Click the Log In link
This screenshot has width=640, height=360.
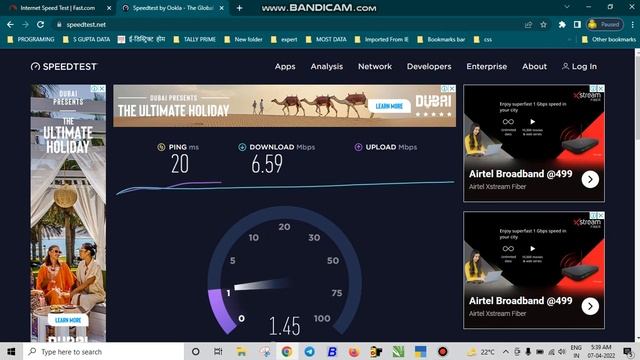click(x=579, y=67)
